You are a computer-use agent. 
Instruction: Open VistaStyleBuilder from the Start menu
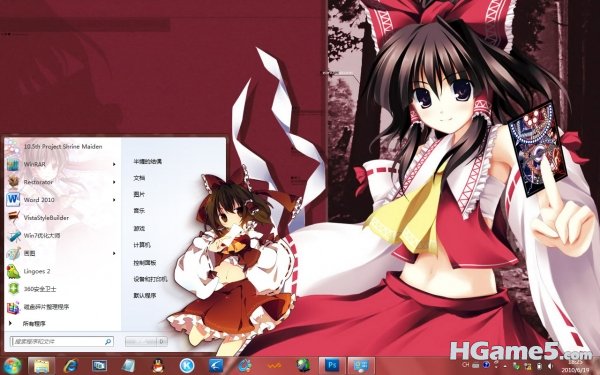[62, 218]
